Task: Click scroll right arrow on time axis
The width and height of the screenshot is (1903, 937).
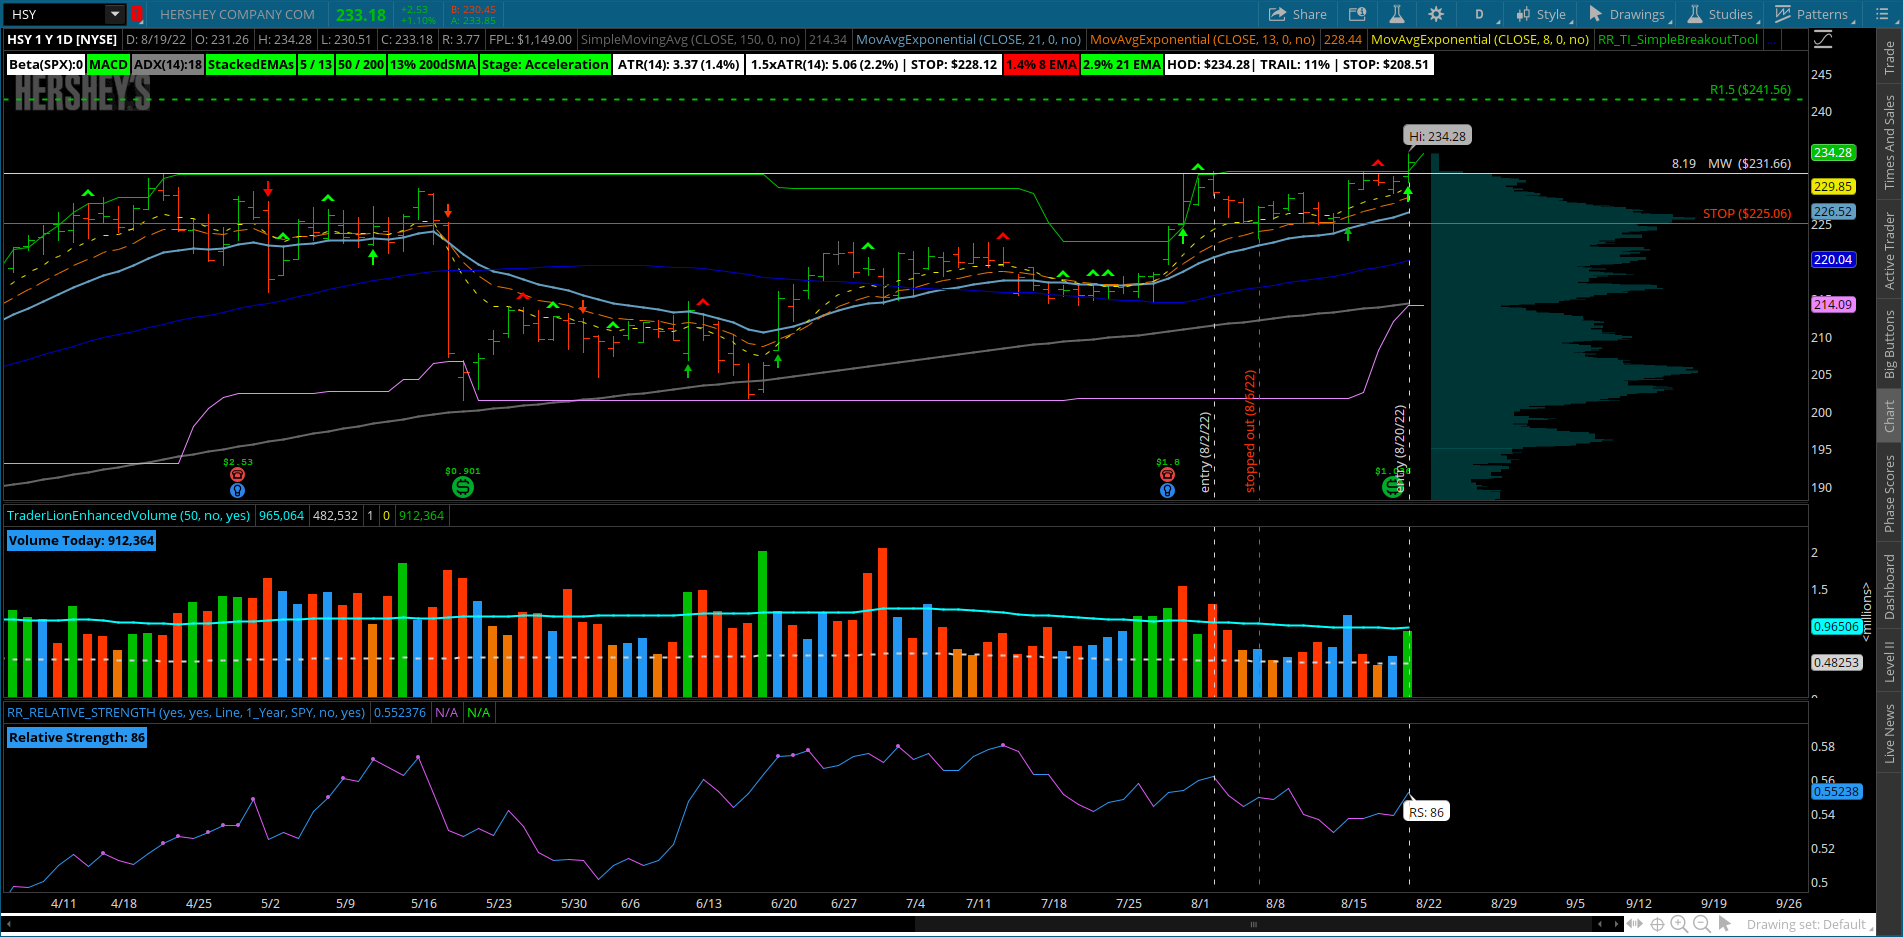Action: 1617,924
